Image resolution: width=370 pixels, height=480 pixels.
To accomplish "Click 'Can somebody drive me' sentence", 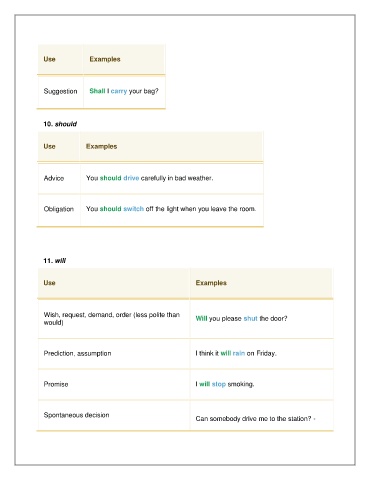I will (255, 419).
